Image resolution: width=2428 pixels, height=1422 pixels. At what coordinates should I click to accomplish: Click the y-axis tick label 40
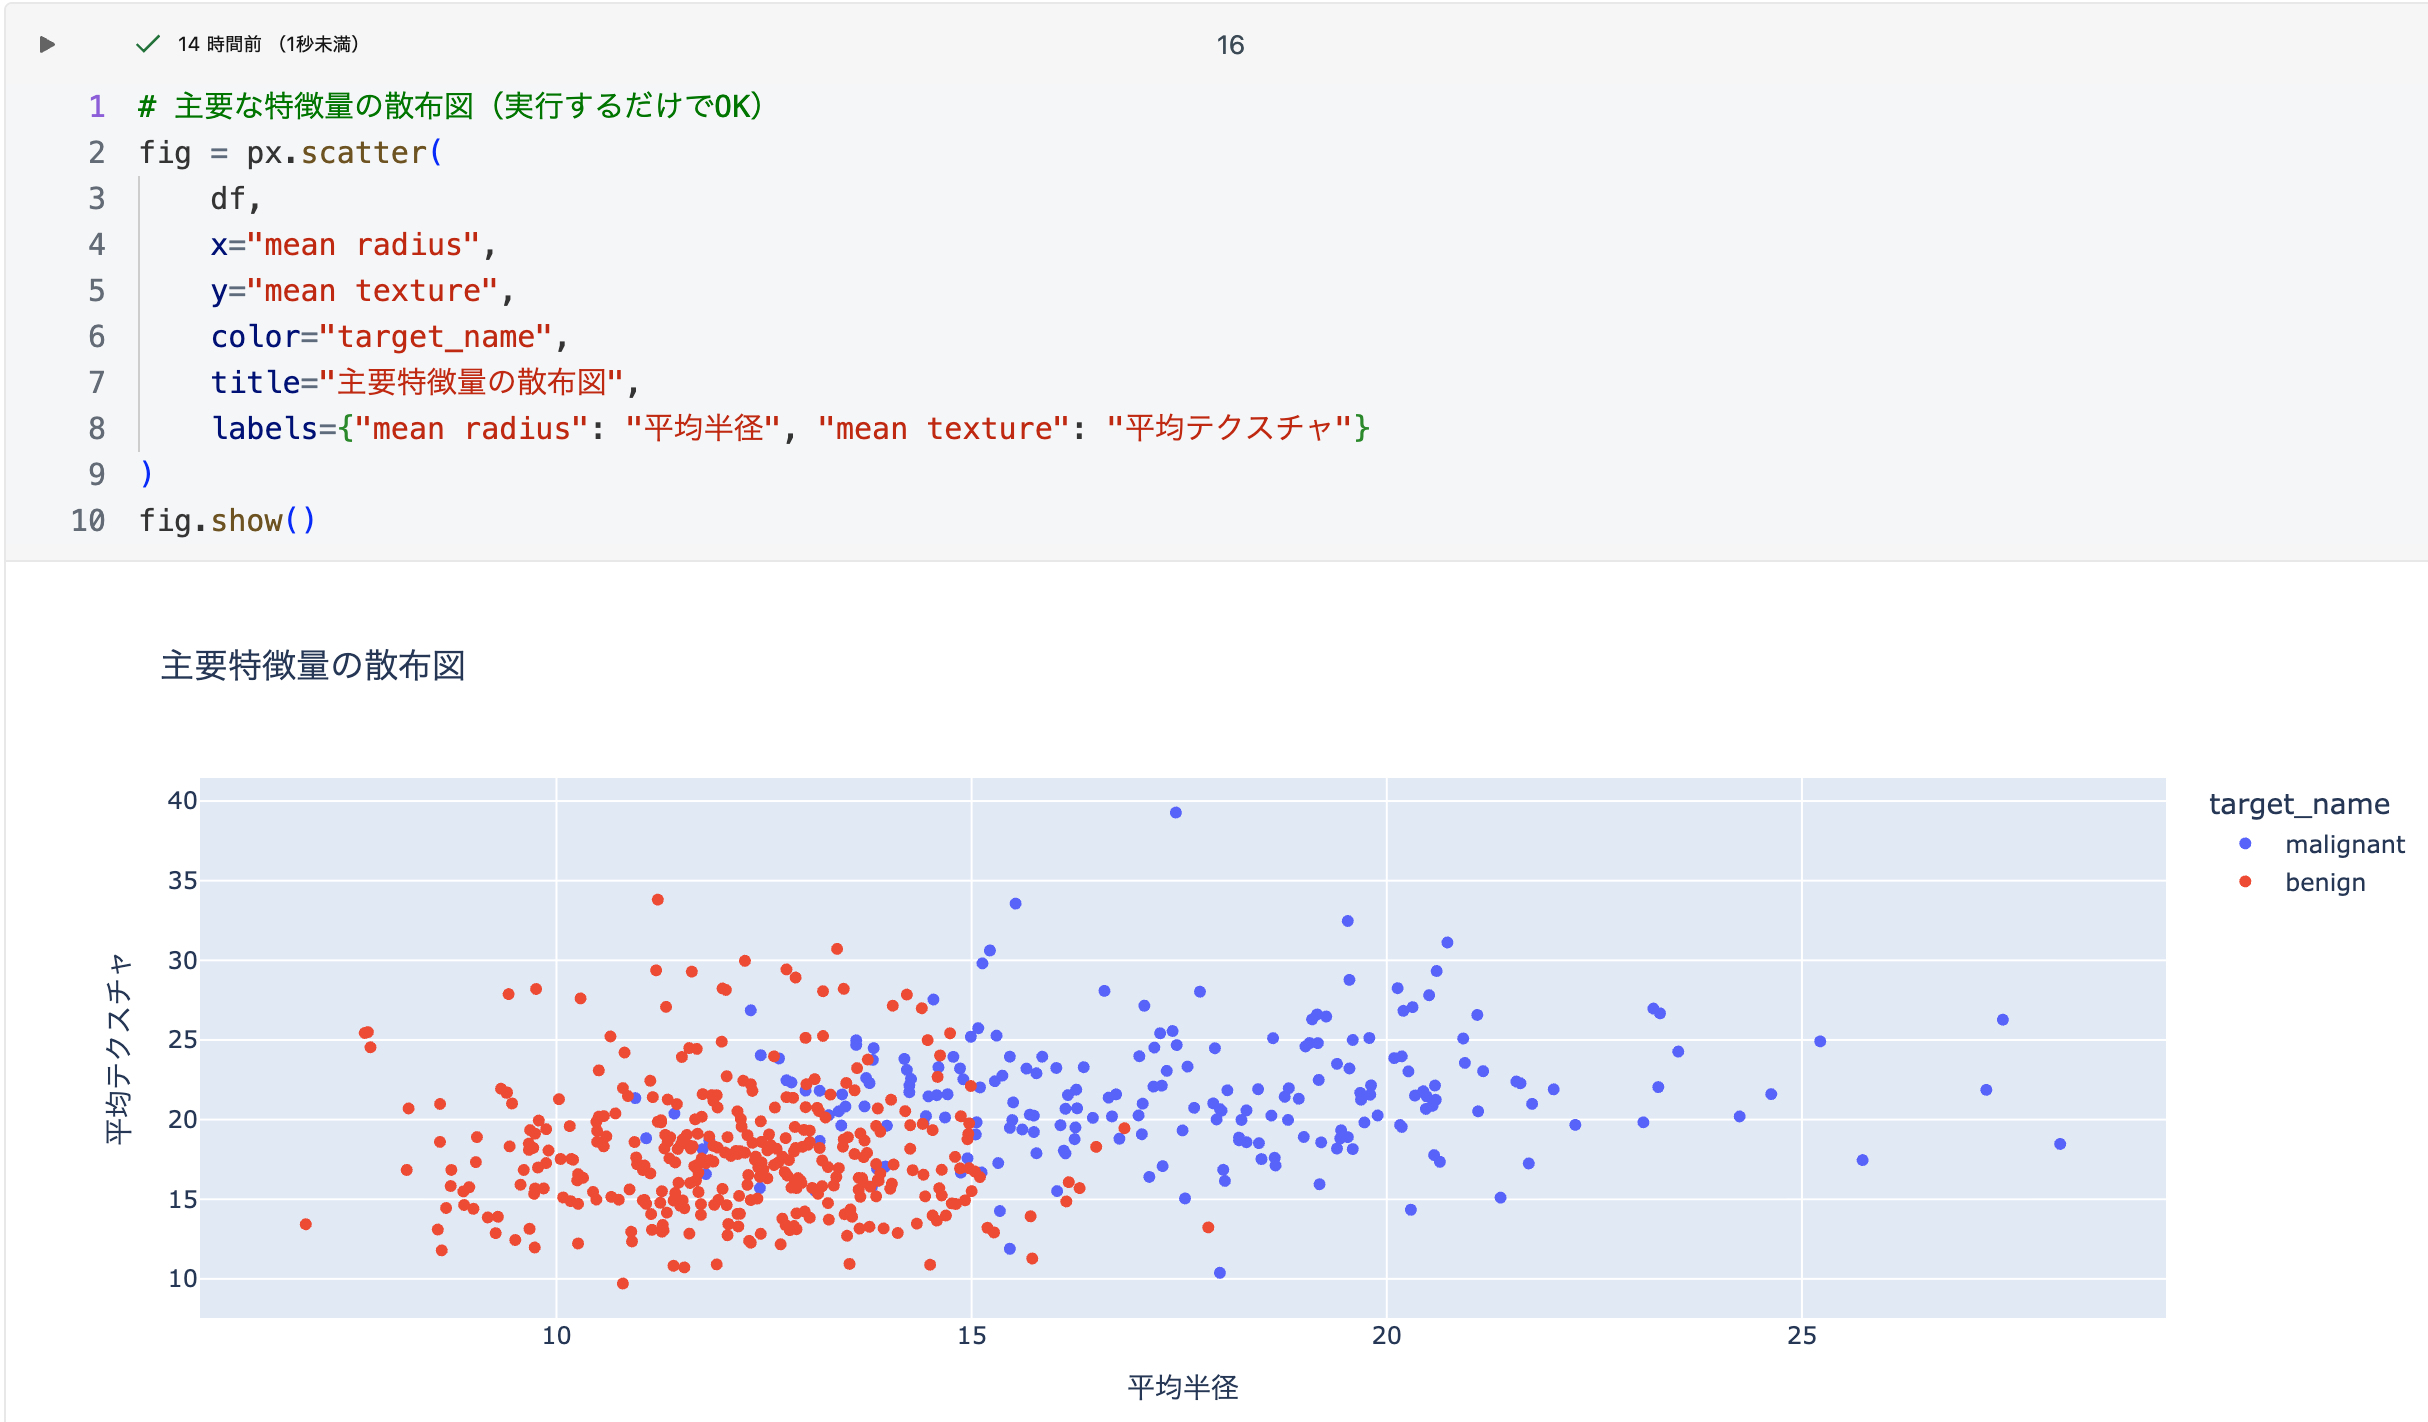click(x=182, y=800)
